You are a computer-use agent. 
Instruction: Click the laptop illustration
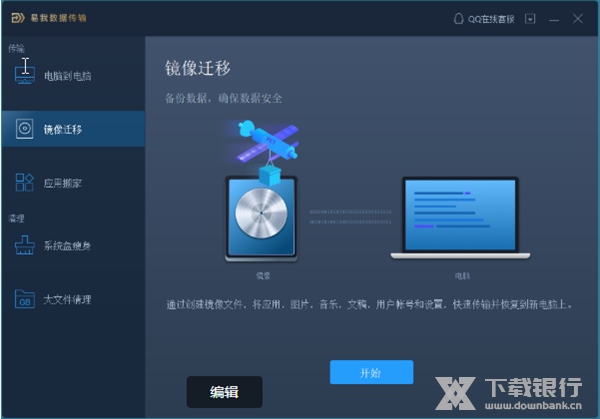(460, 218)
